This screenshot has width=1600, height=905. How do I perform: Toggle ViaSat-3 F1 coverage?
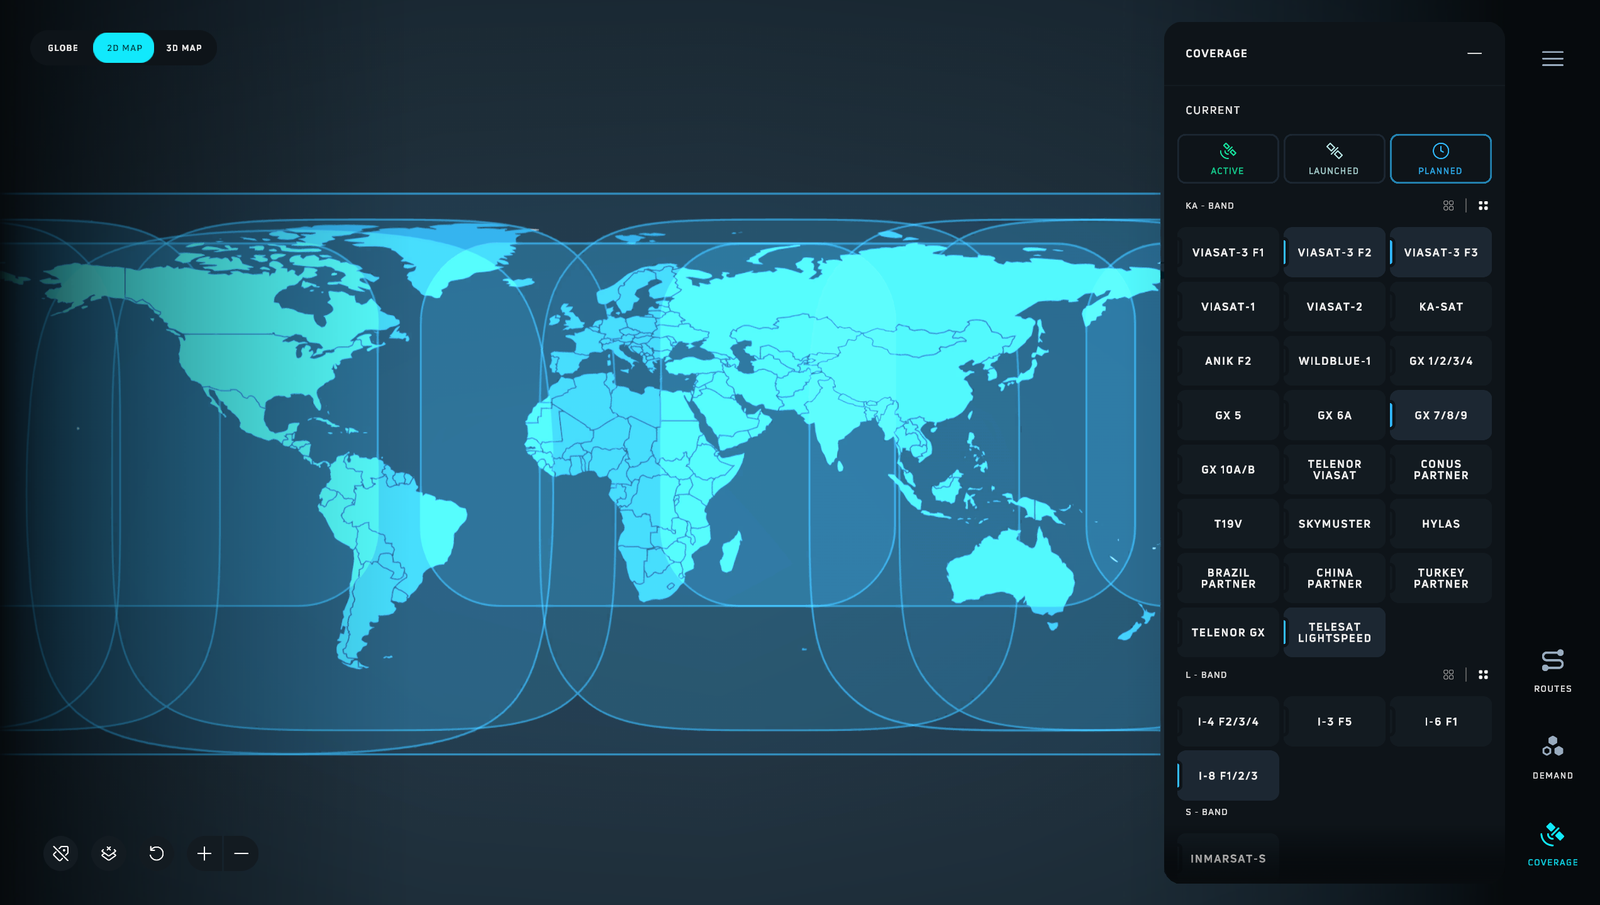click(x=1228, y=253)
